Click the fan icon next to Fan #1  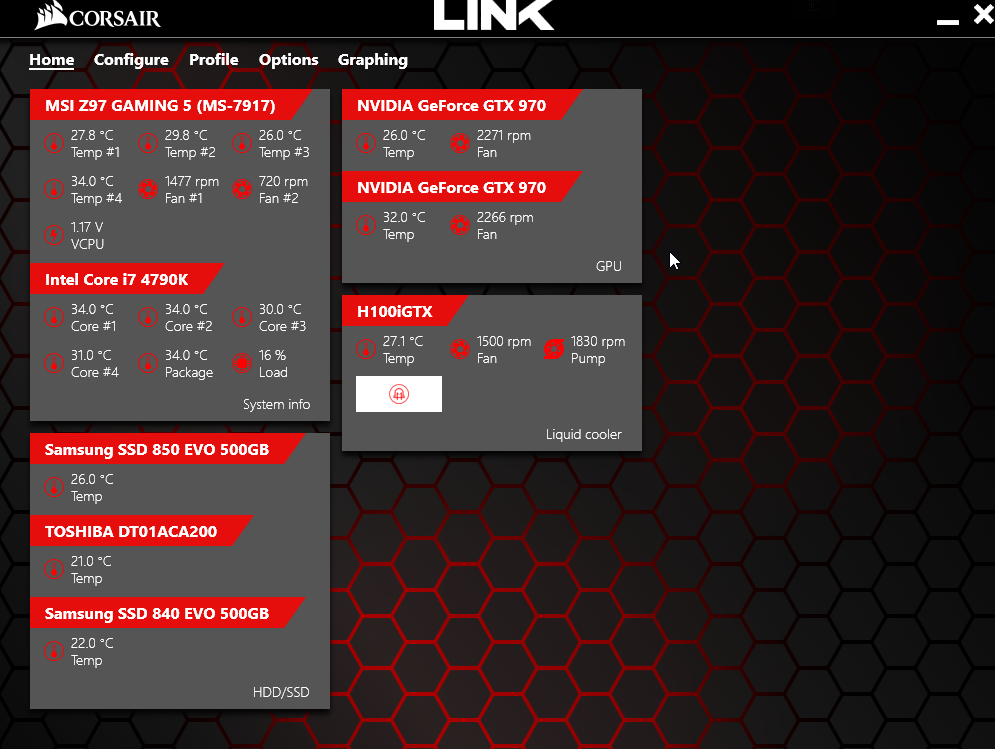pyautogui.click(x=148, y=189)
